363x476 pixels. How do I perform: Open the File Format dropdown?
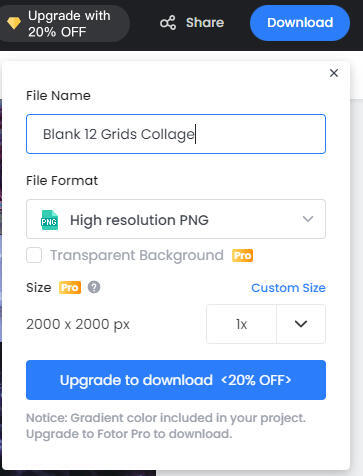(x=176, y=219)
